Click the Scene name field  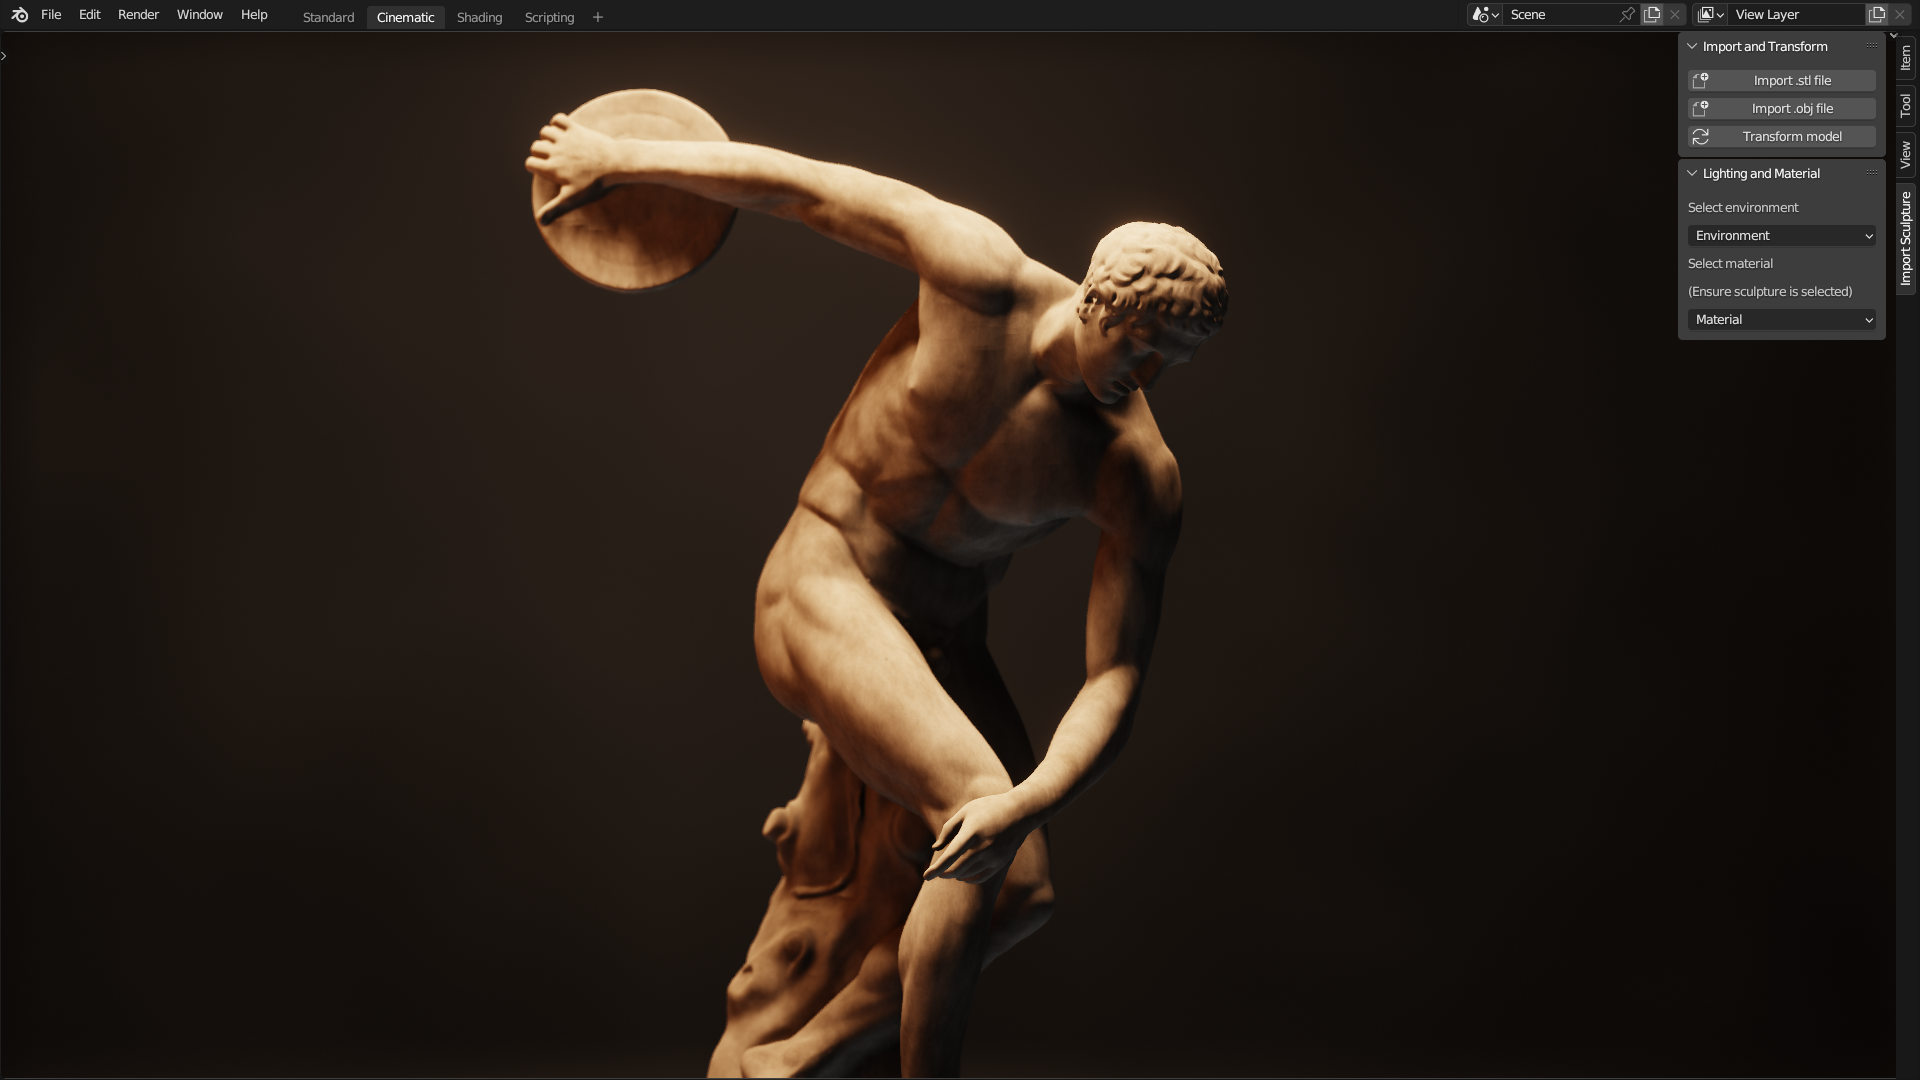pyautogui.click(x=1560, y=15)
